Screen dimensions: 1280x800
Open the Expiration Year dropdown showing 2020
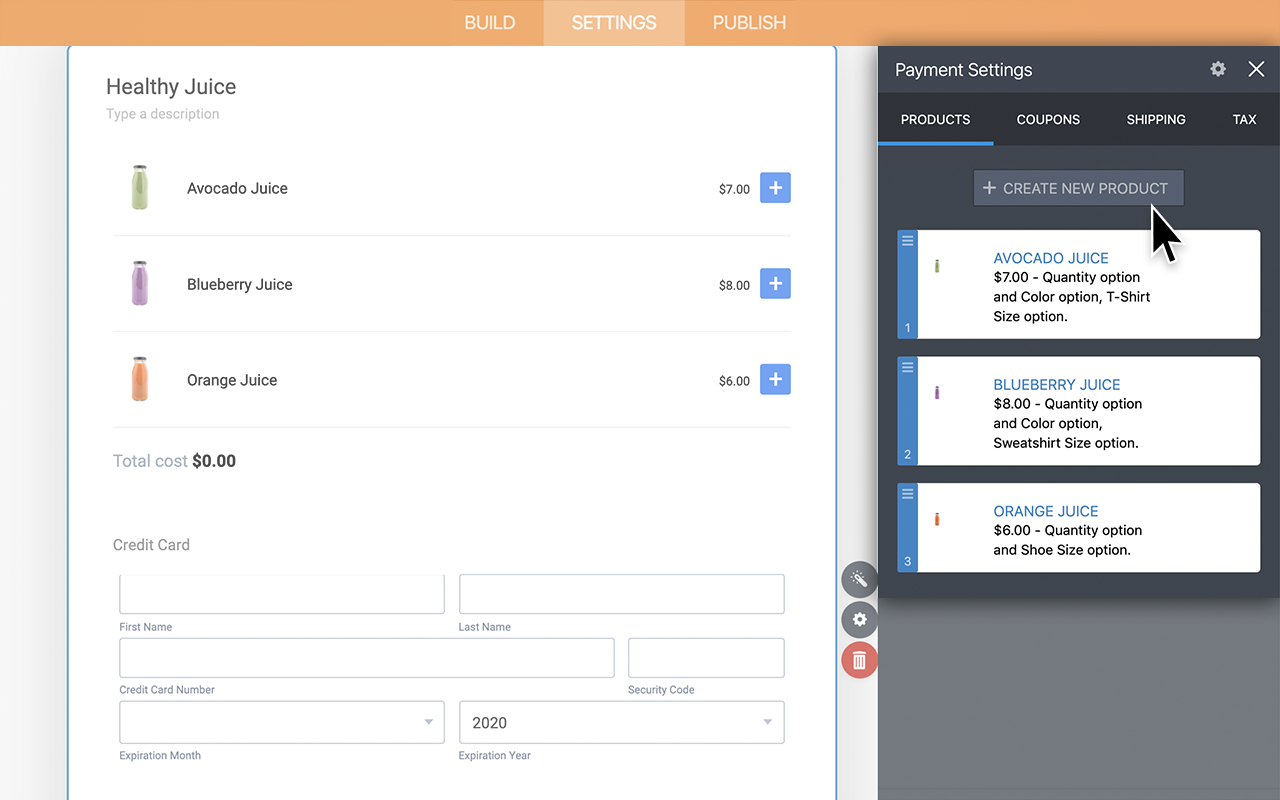click(x=621, y=722)
